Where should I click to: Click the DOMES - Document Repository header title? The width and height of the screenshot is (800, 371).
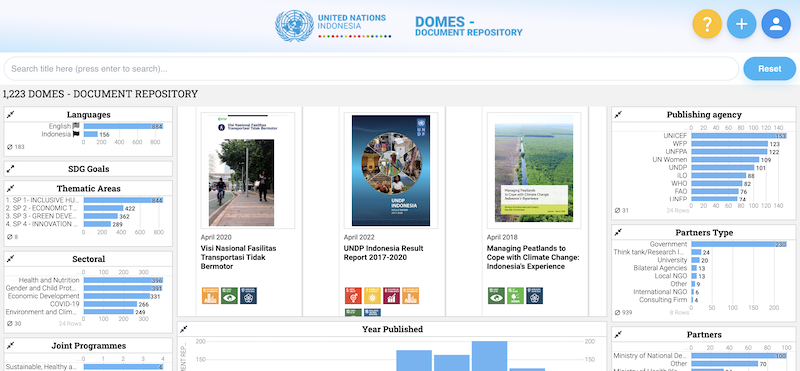coord(468,26)
